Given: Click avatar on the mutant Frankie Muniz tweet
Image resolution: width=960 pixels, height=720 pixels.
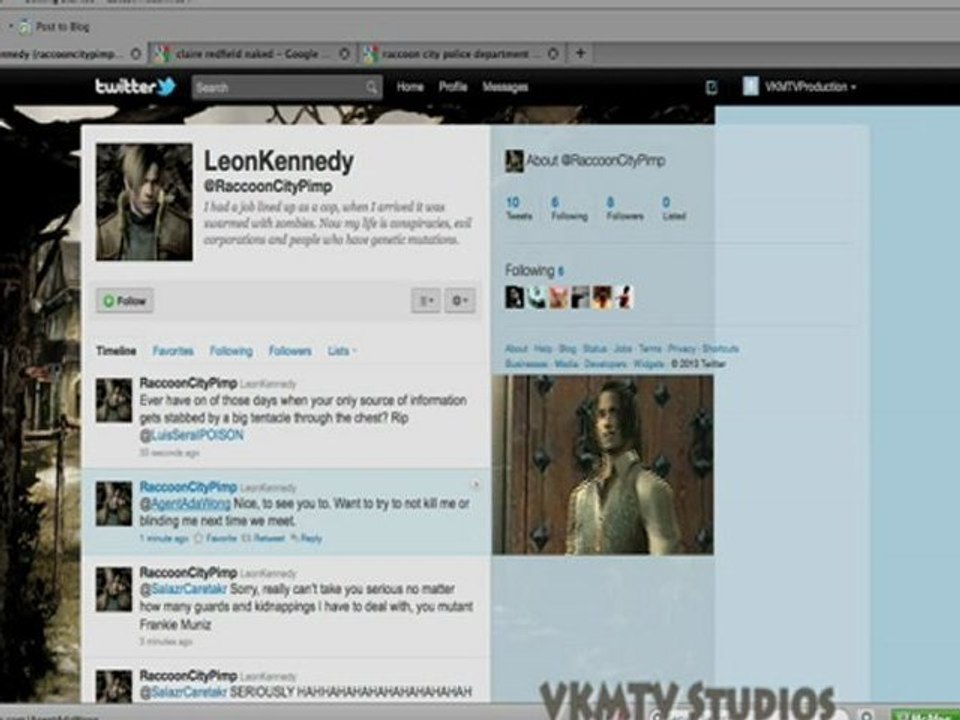Looking at the screenshot, I should tap(114, 589).
